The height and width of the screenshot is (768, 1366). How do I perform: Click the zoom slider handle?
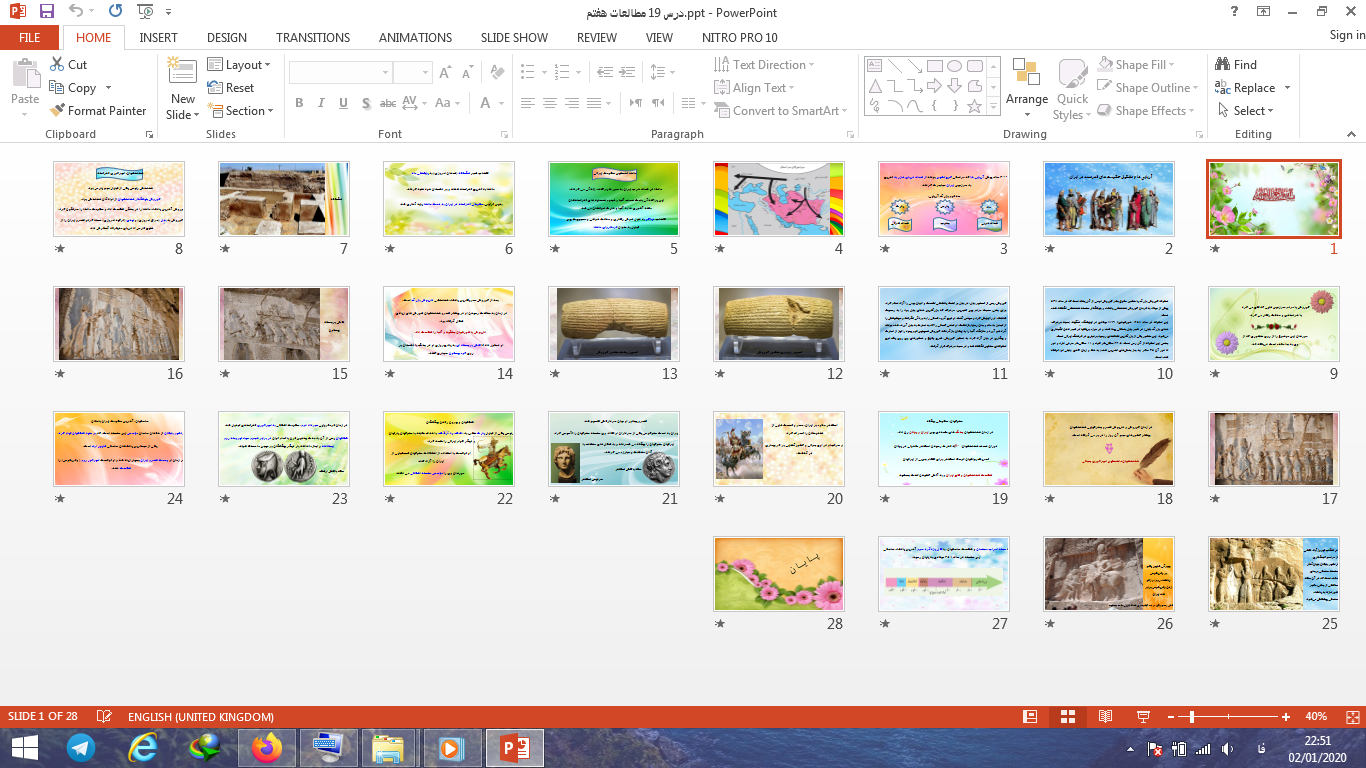coord(1192,717)
